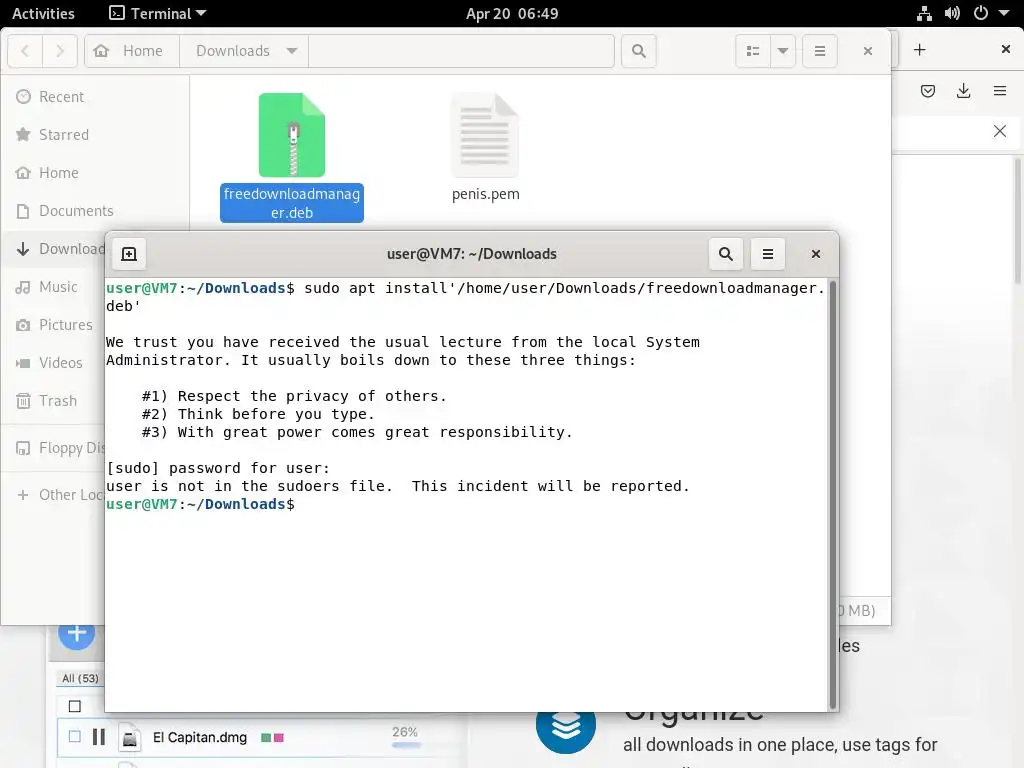The width and height of the screenshot is (1024, 768).
Task: Click the freedownloadmanager.deb file name label
Action: [x=292, y=203]
